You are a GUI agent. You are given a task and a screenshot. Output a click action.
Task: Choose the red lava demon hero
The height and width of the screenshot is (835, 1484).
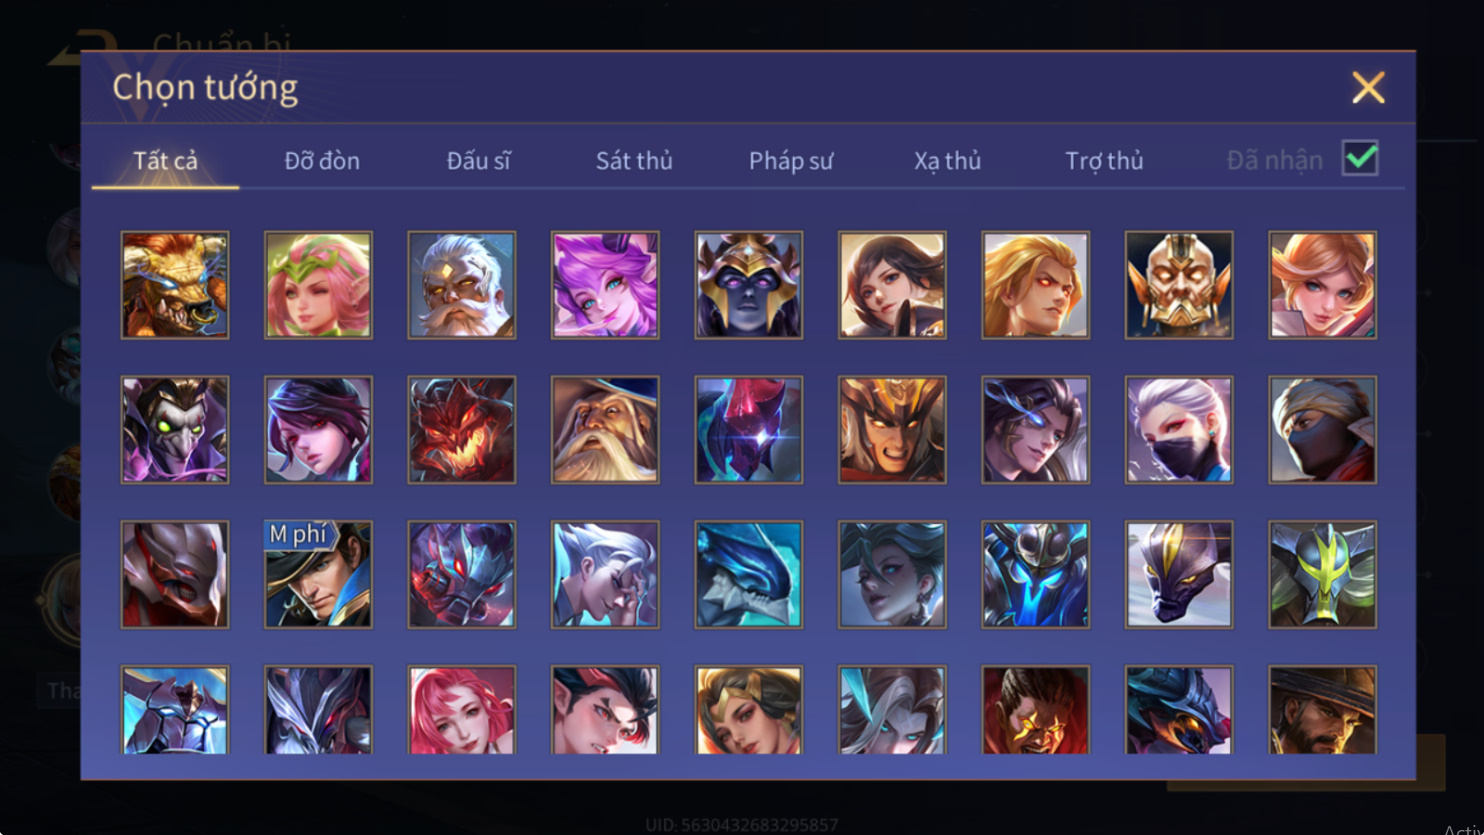462,430
